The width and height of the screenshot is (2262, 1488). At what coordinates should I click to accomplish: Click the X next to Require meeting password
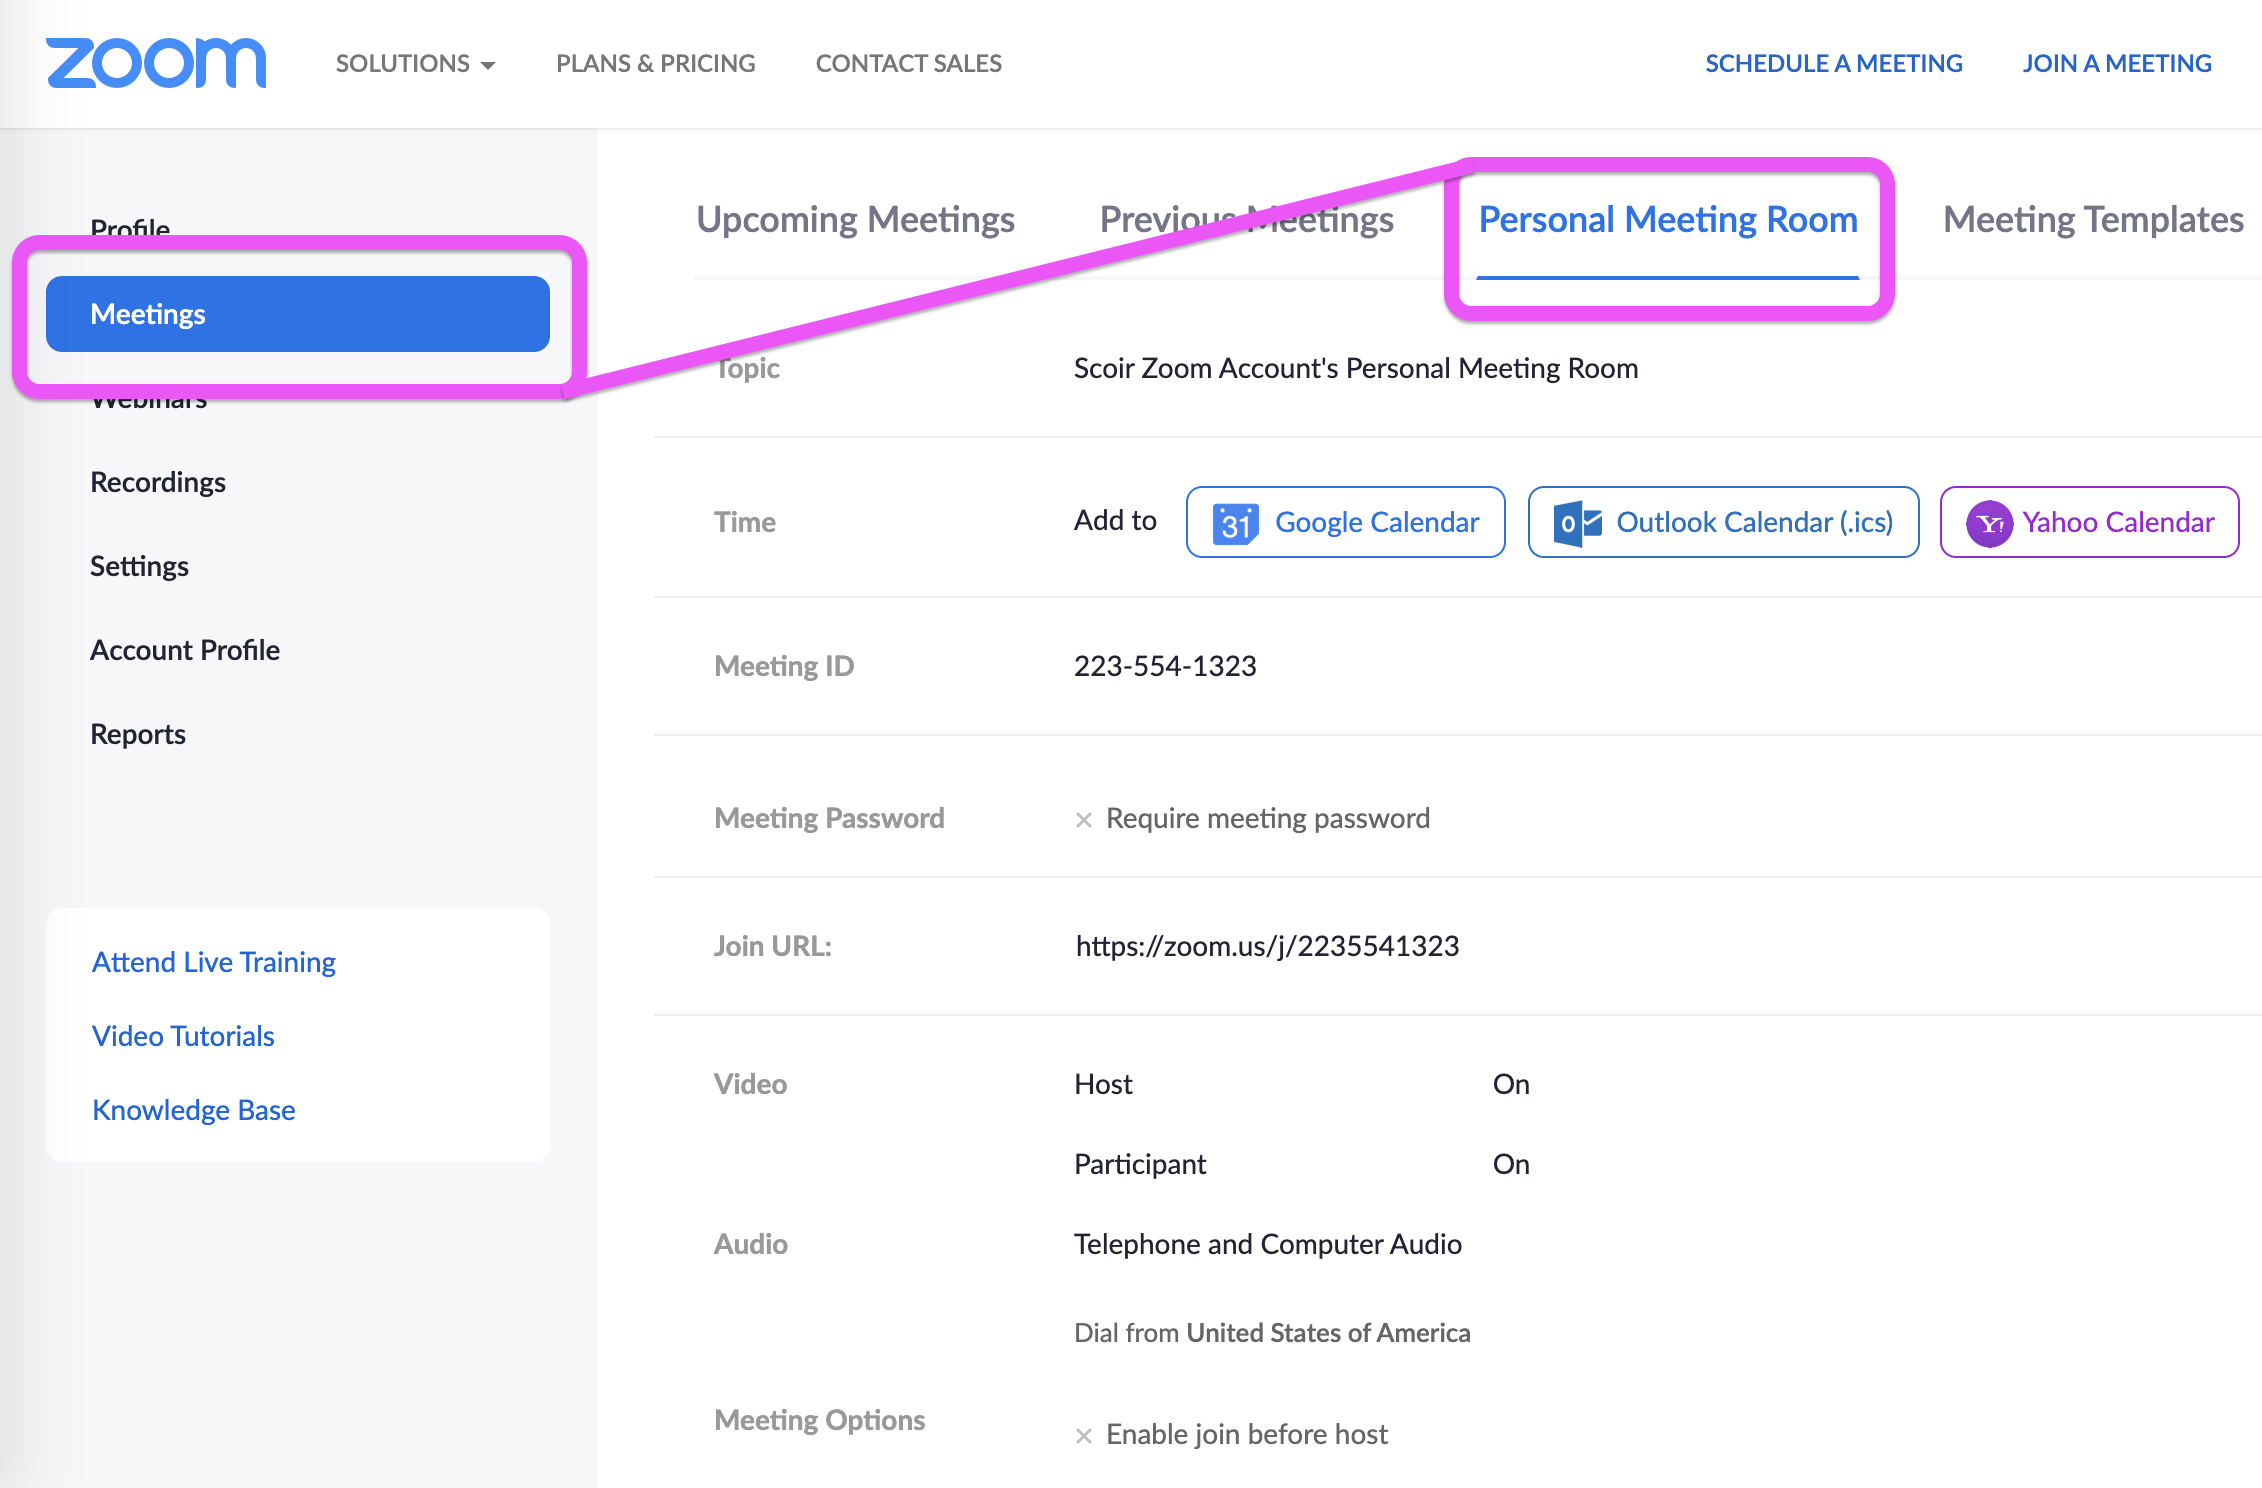(1083, 820)
